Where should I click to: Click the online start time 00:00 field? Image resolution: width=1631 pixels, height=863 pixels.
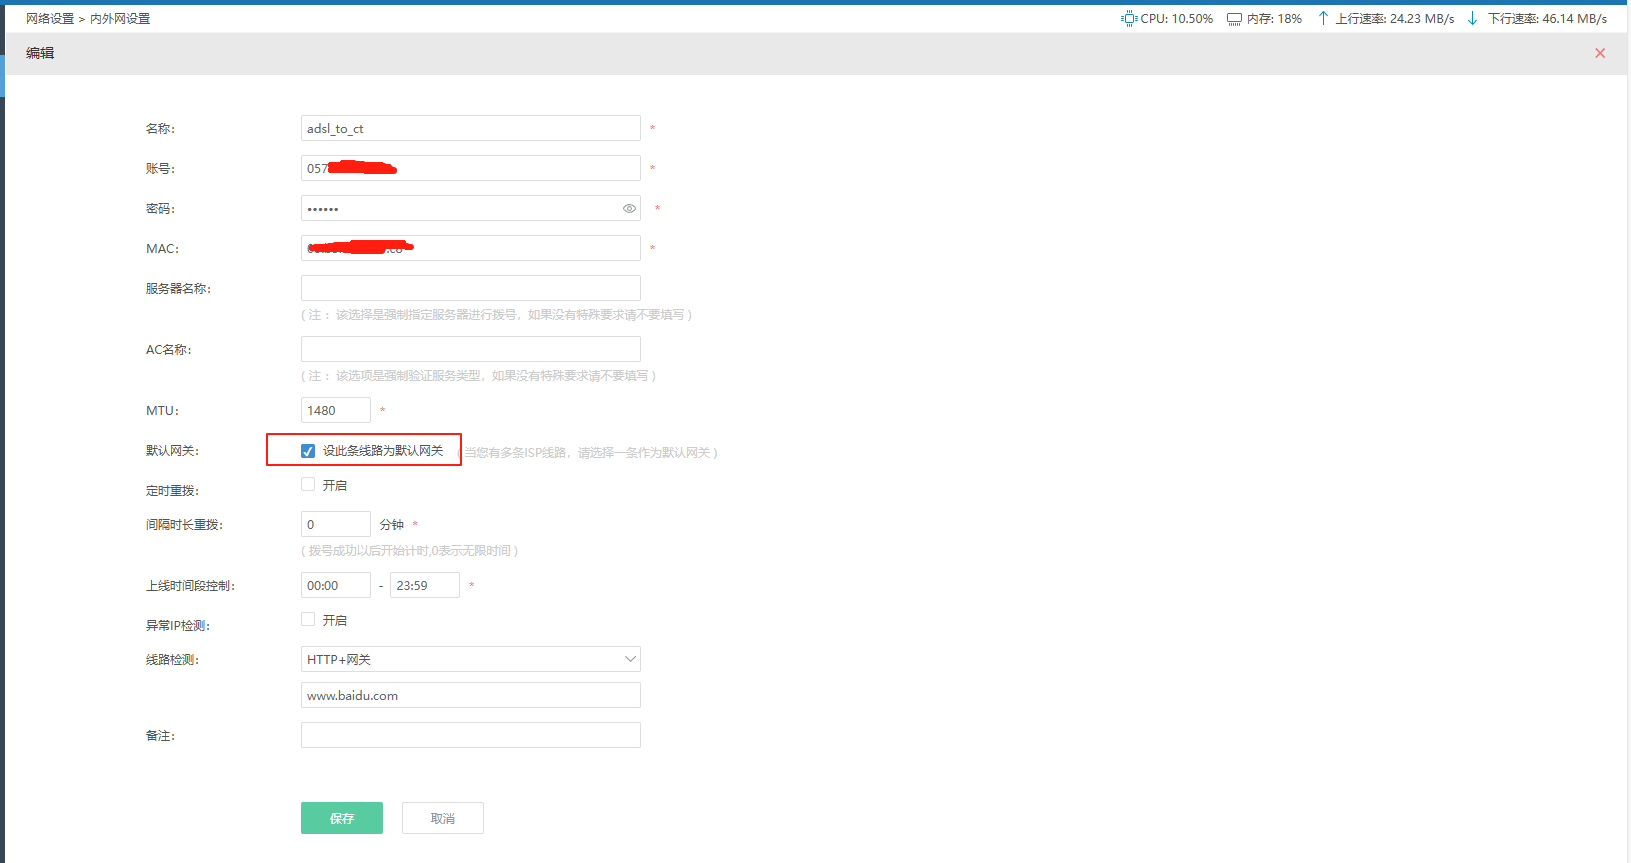click(x=335, y=585)
